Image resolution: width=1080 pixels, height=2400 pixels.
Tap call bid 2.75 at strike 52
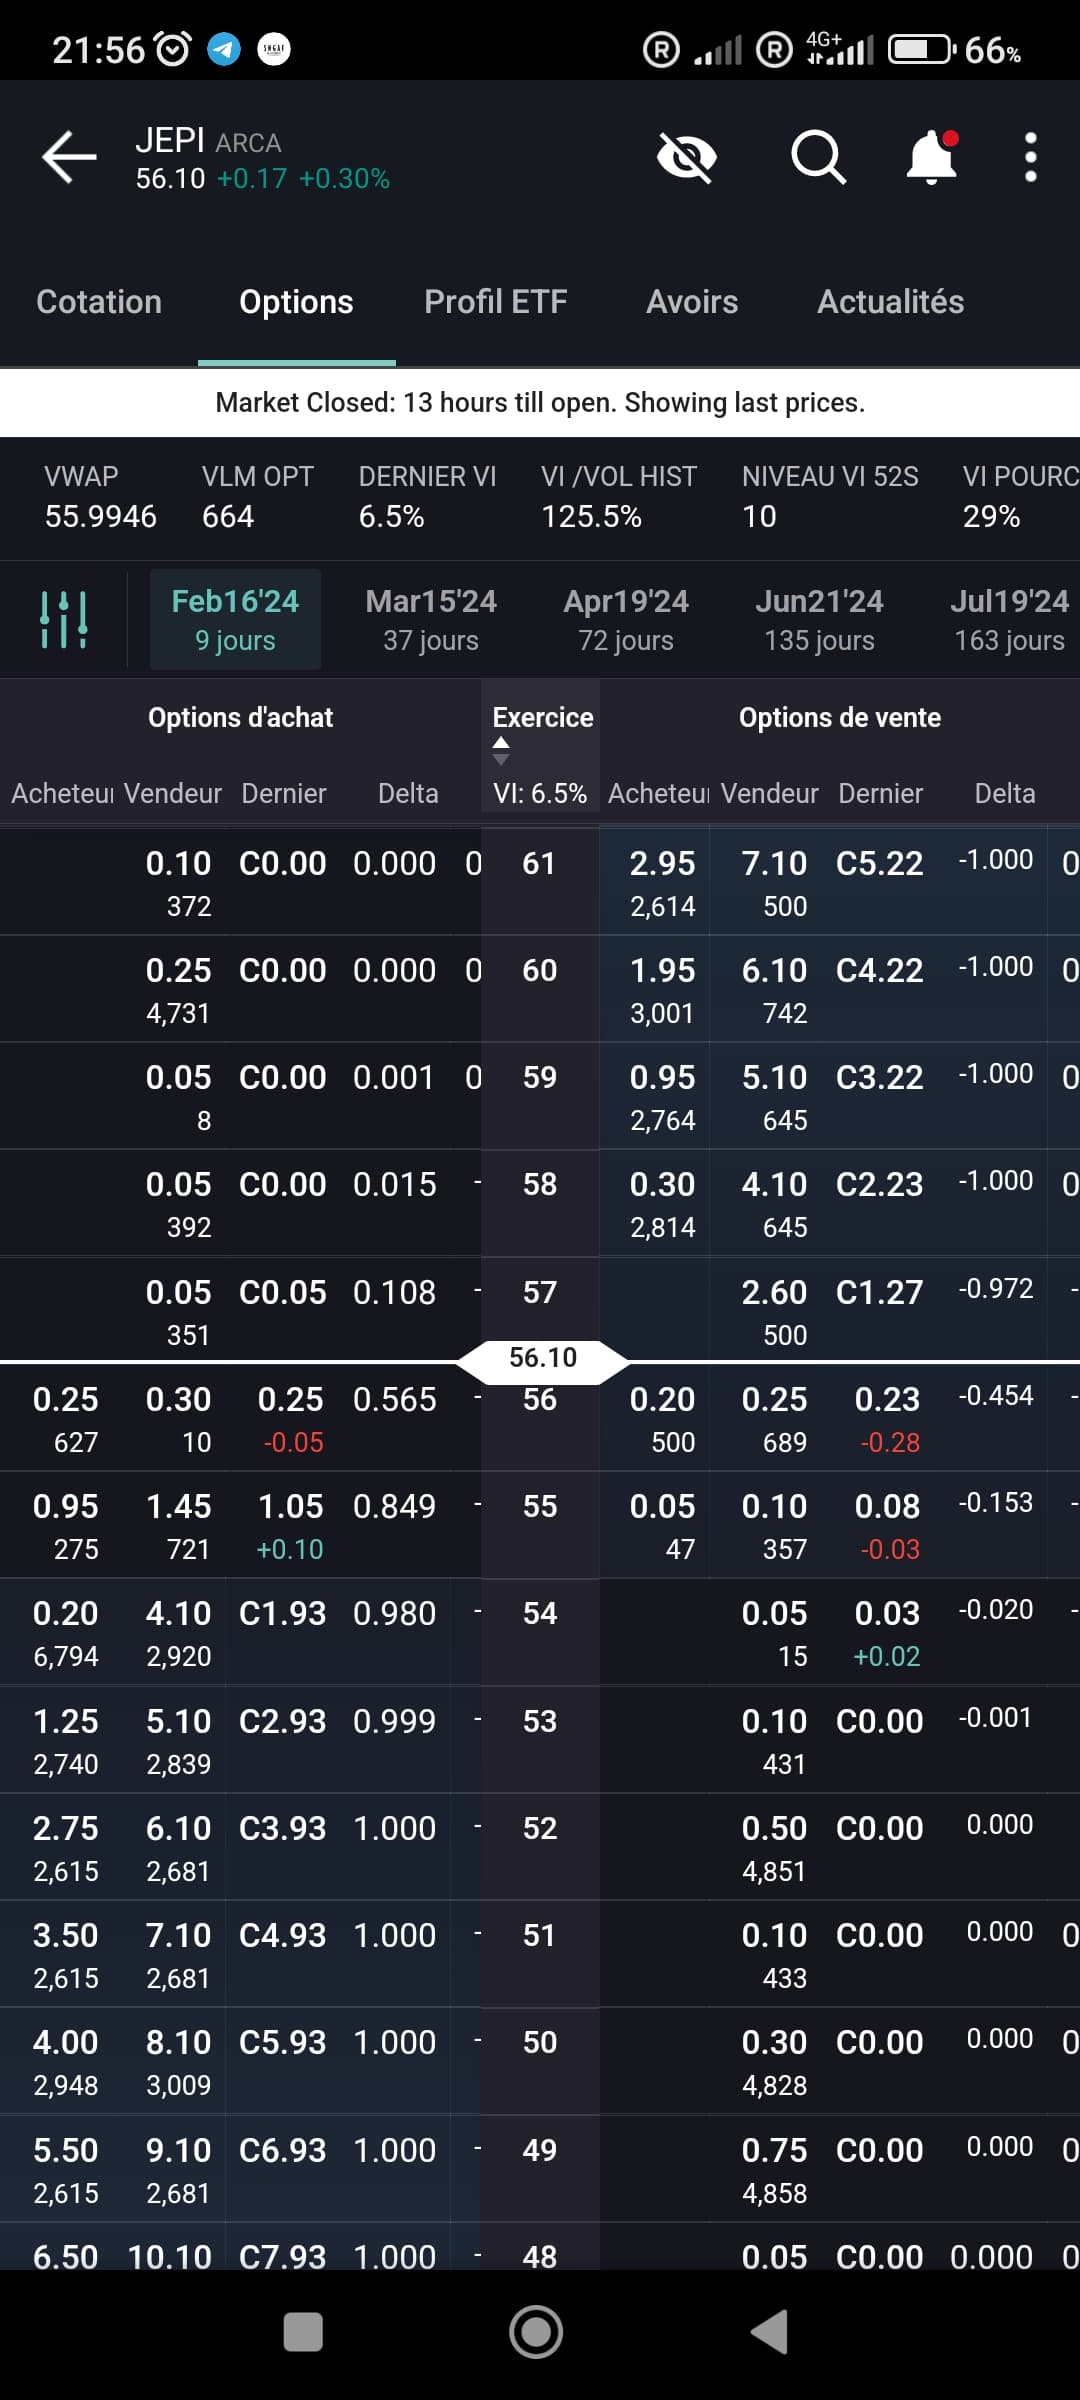pyautogui.click(x=66, y=1828)
